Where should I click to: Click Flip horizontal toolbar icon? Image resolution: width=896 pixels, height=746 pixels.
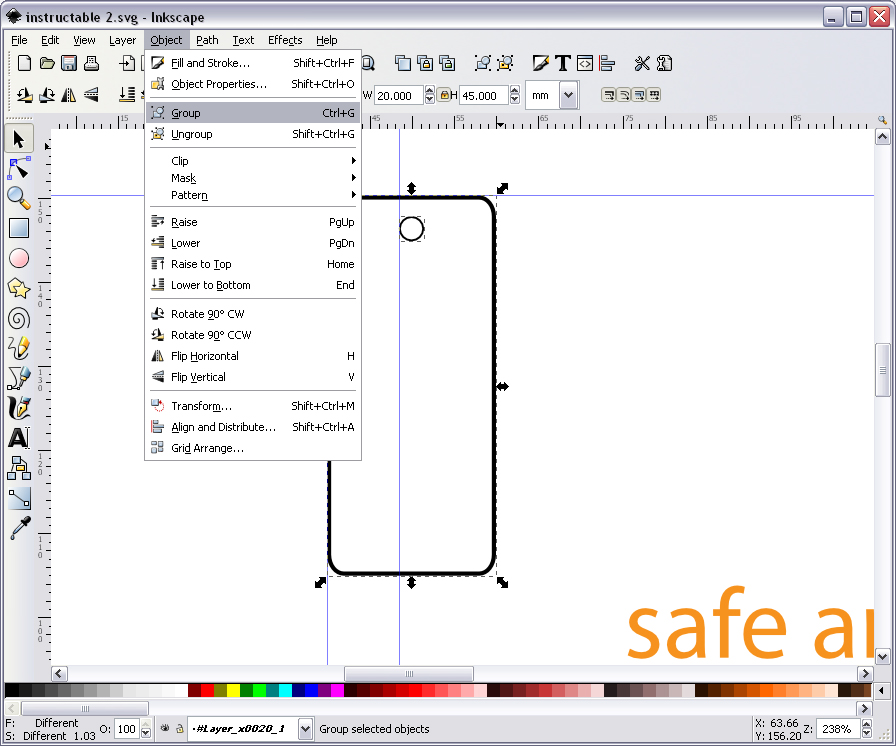pyautogui.click(x=69, y=95)
